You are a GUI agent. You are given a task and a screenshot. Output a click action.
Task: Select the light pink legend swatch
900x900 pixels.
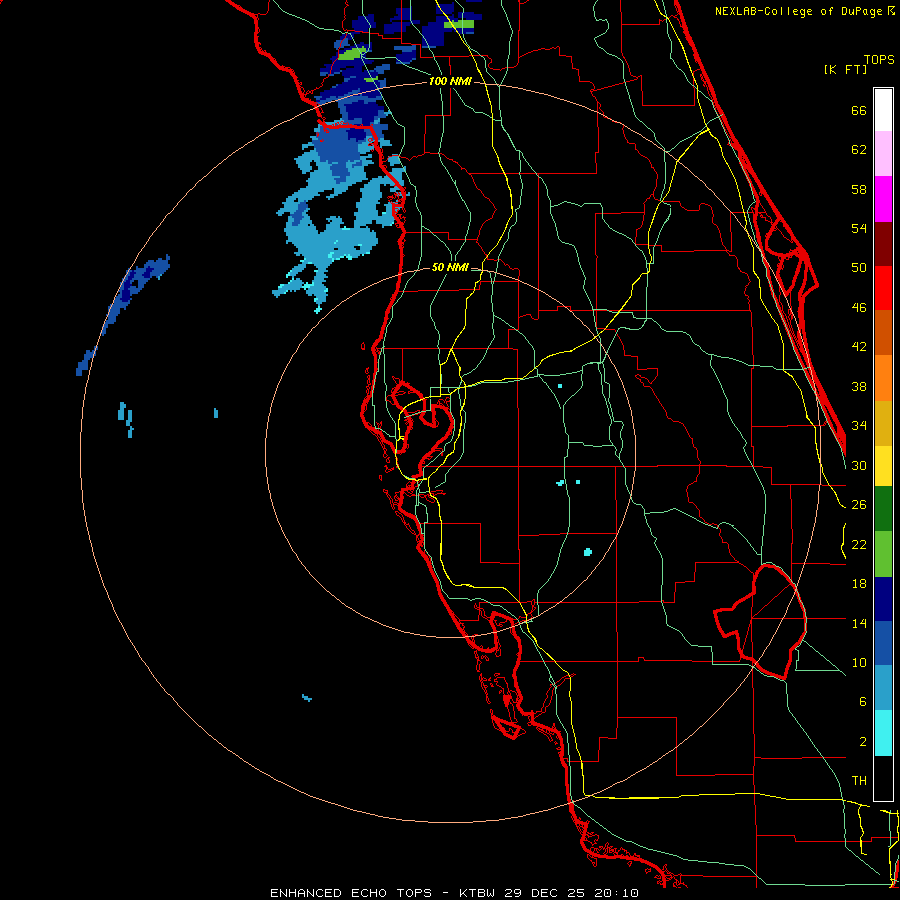pyautogui.click(x=883, y=154)
